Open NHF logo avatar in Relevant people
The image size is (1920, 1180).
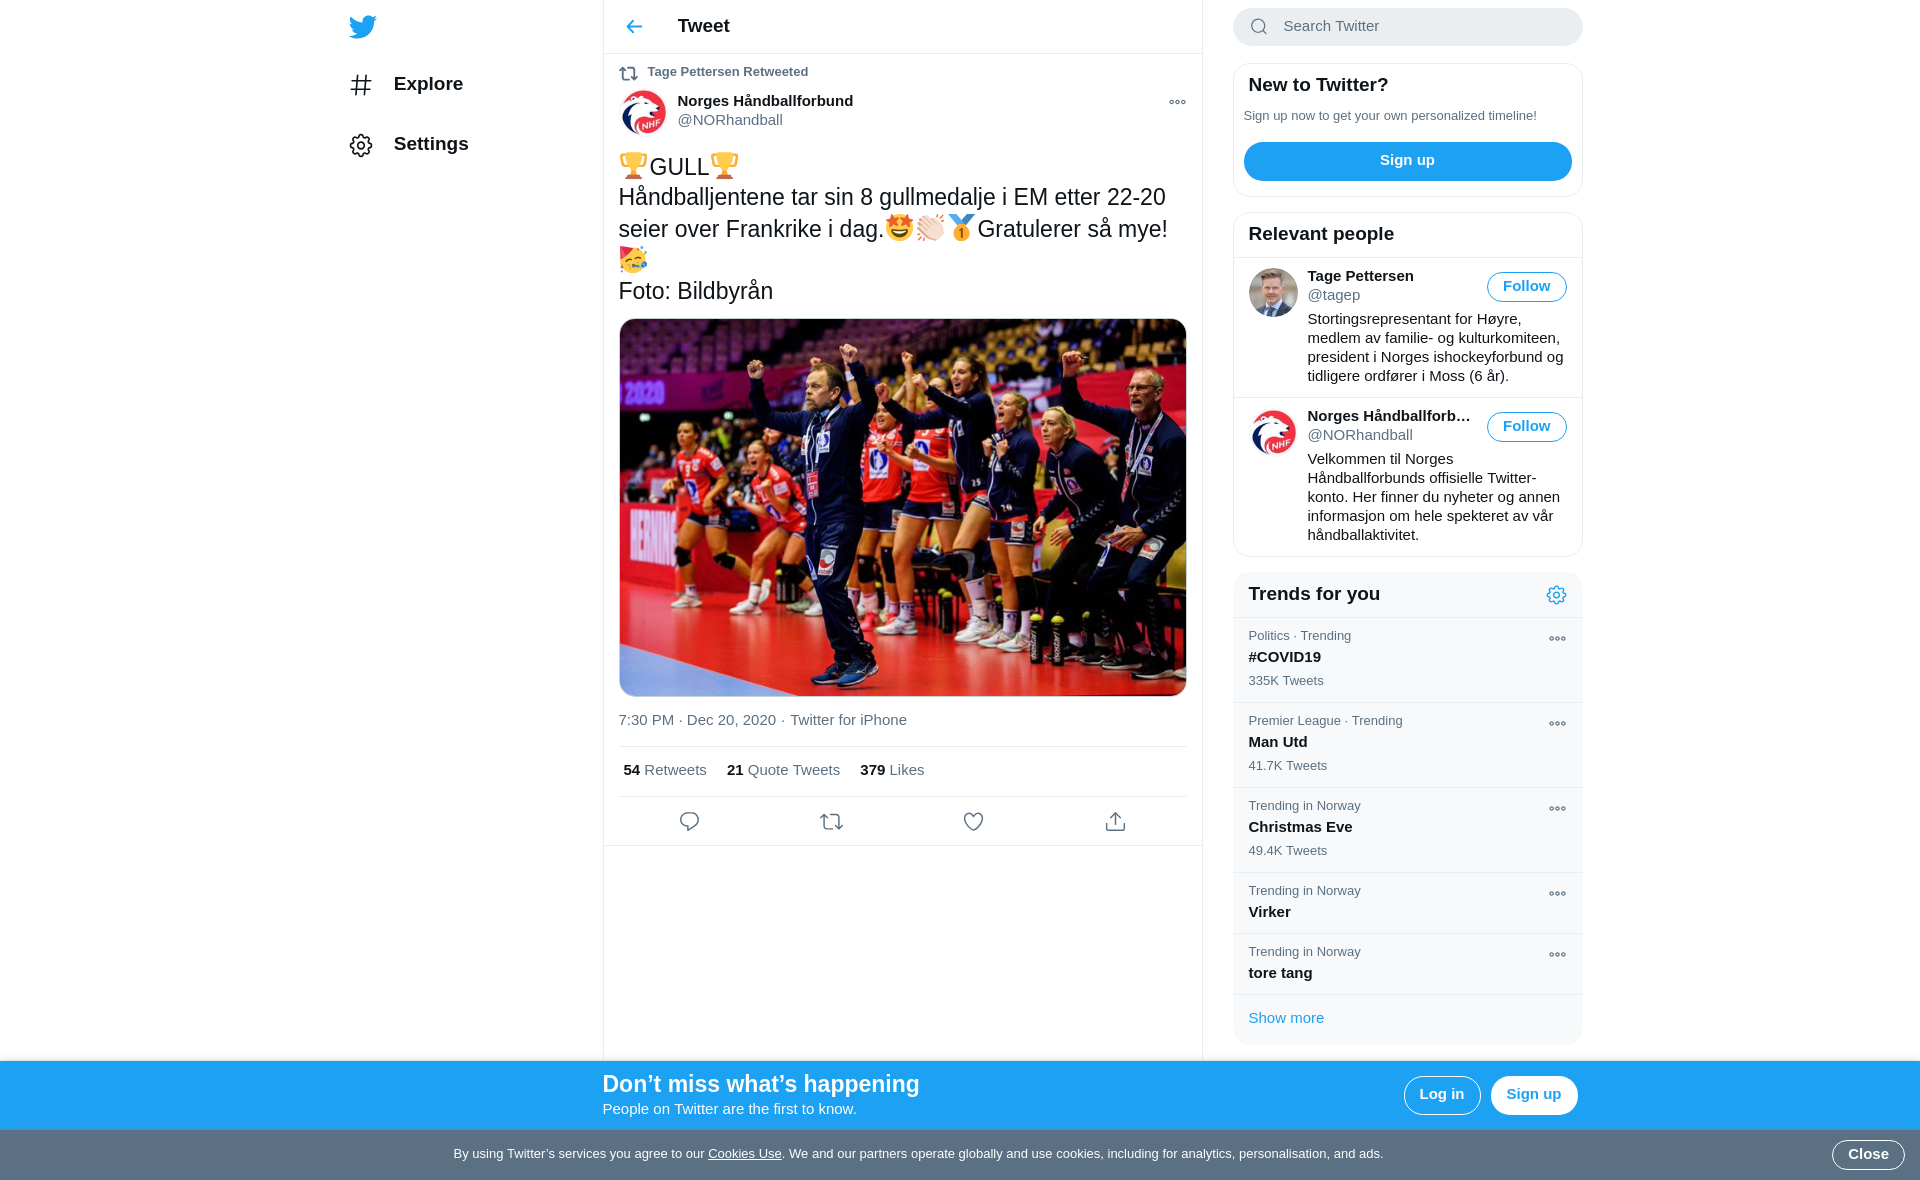pos(1273,432)
